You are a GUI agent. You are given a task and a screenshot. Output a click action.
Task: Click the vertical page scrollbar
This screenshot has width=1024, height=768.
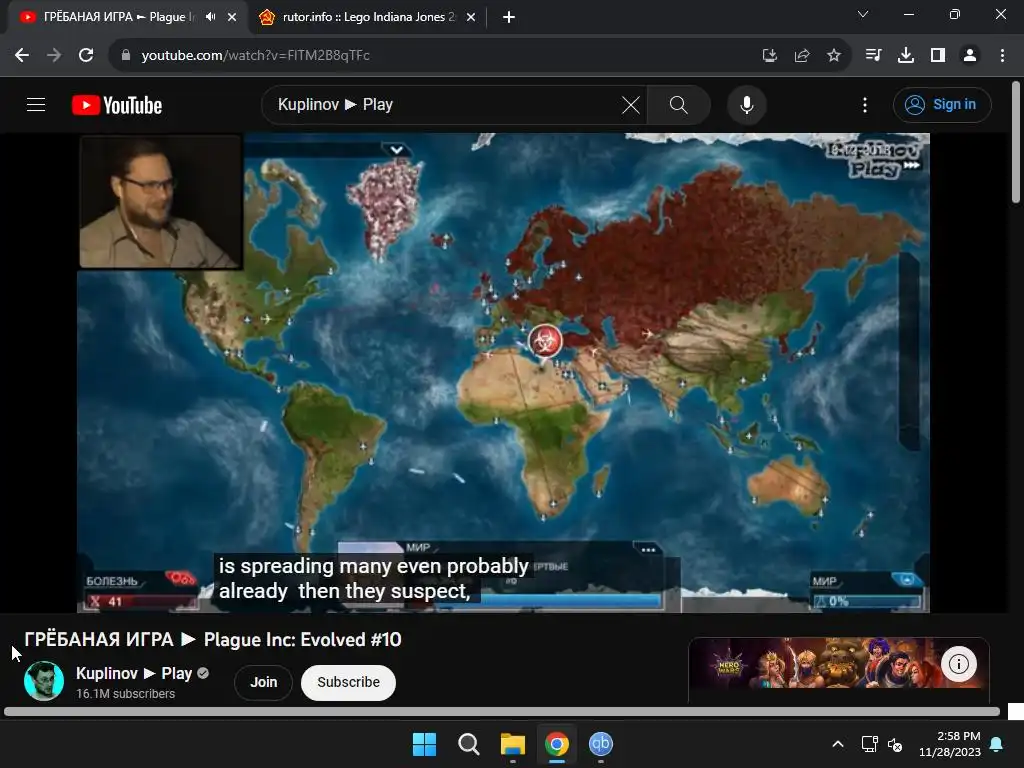coord(1016,142)
